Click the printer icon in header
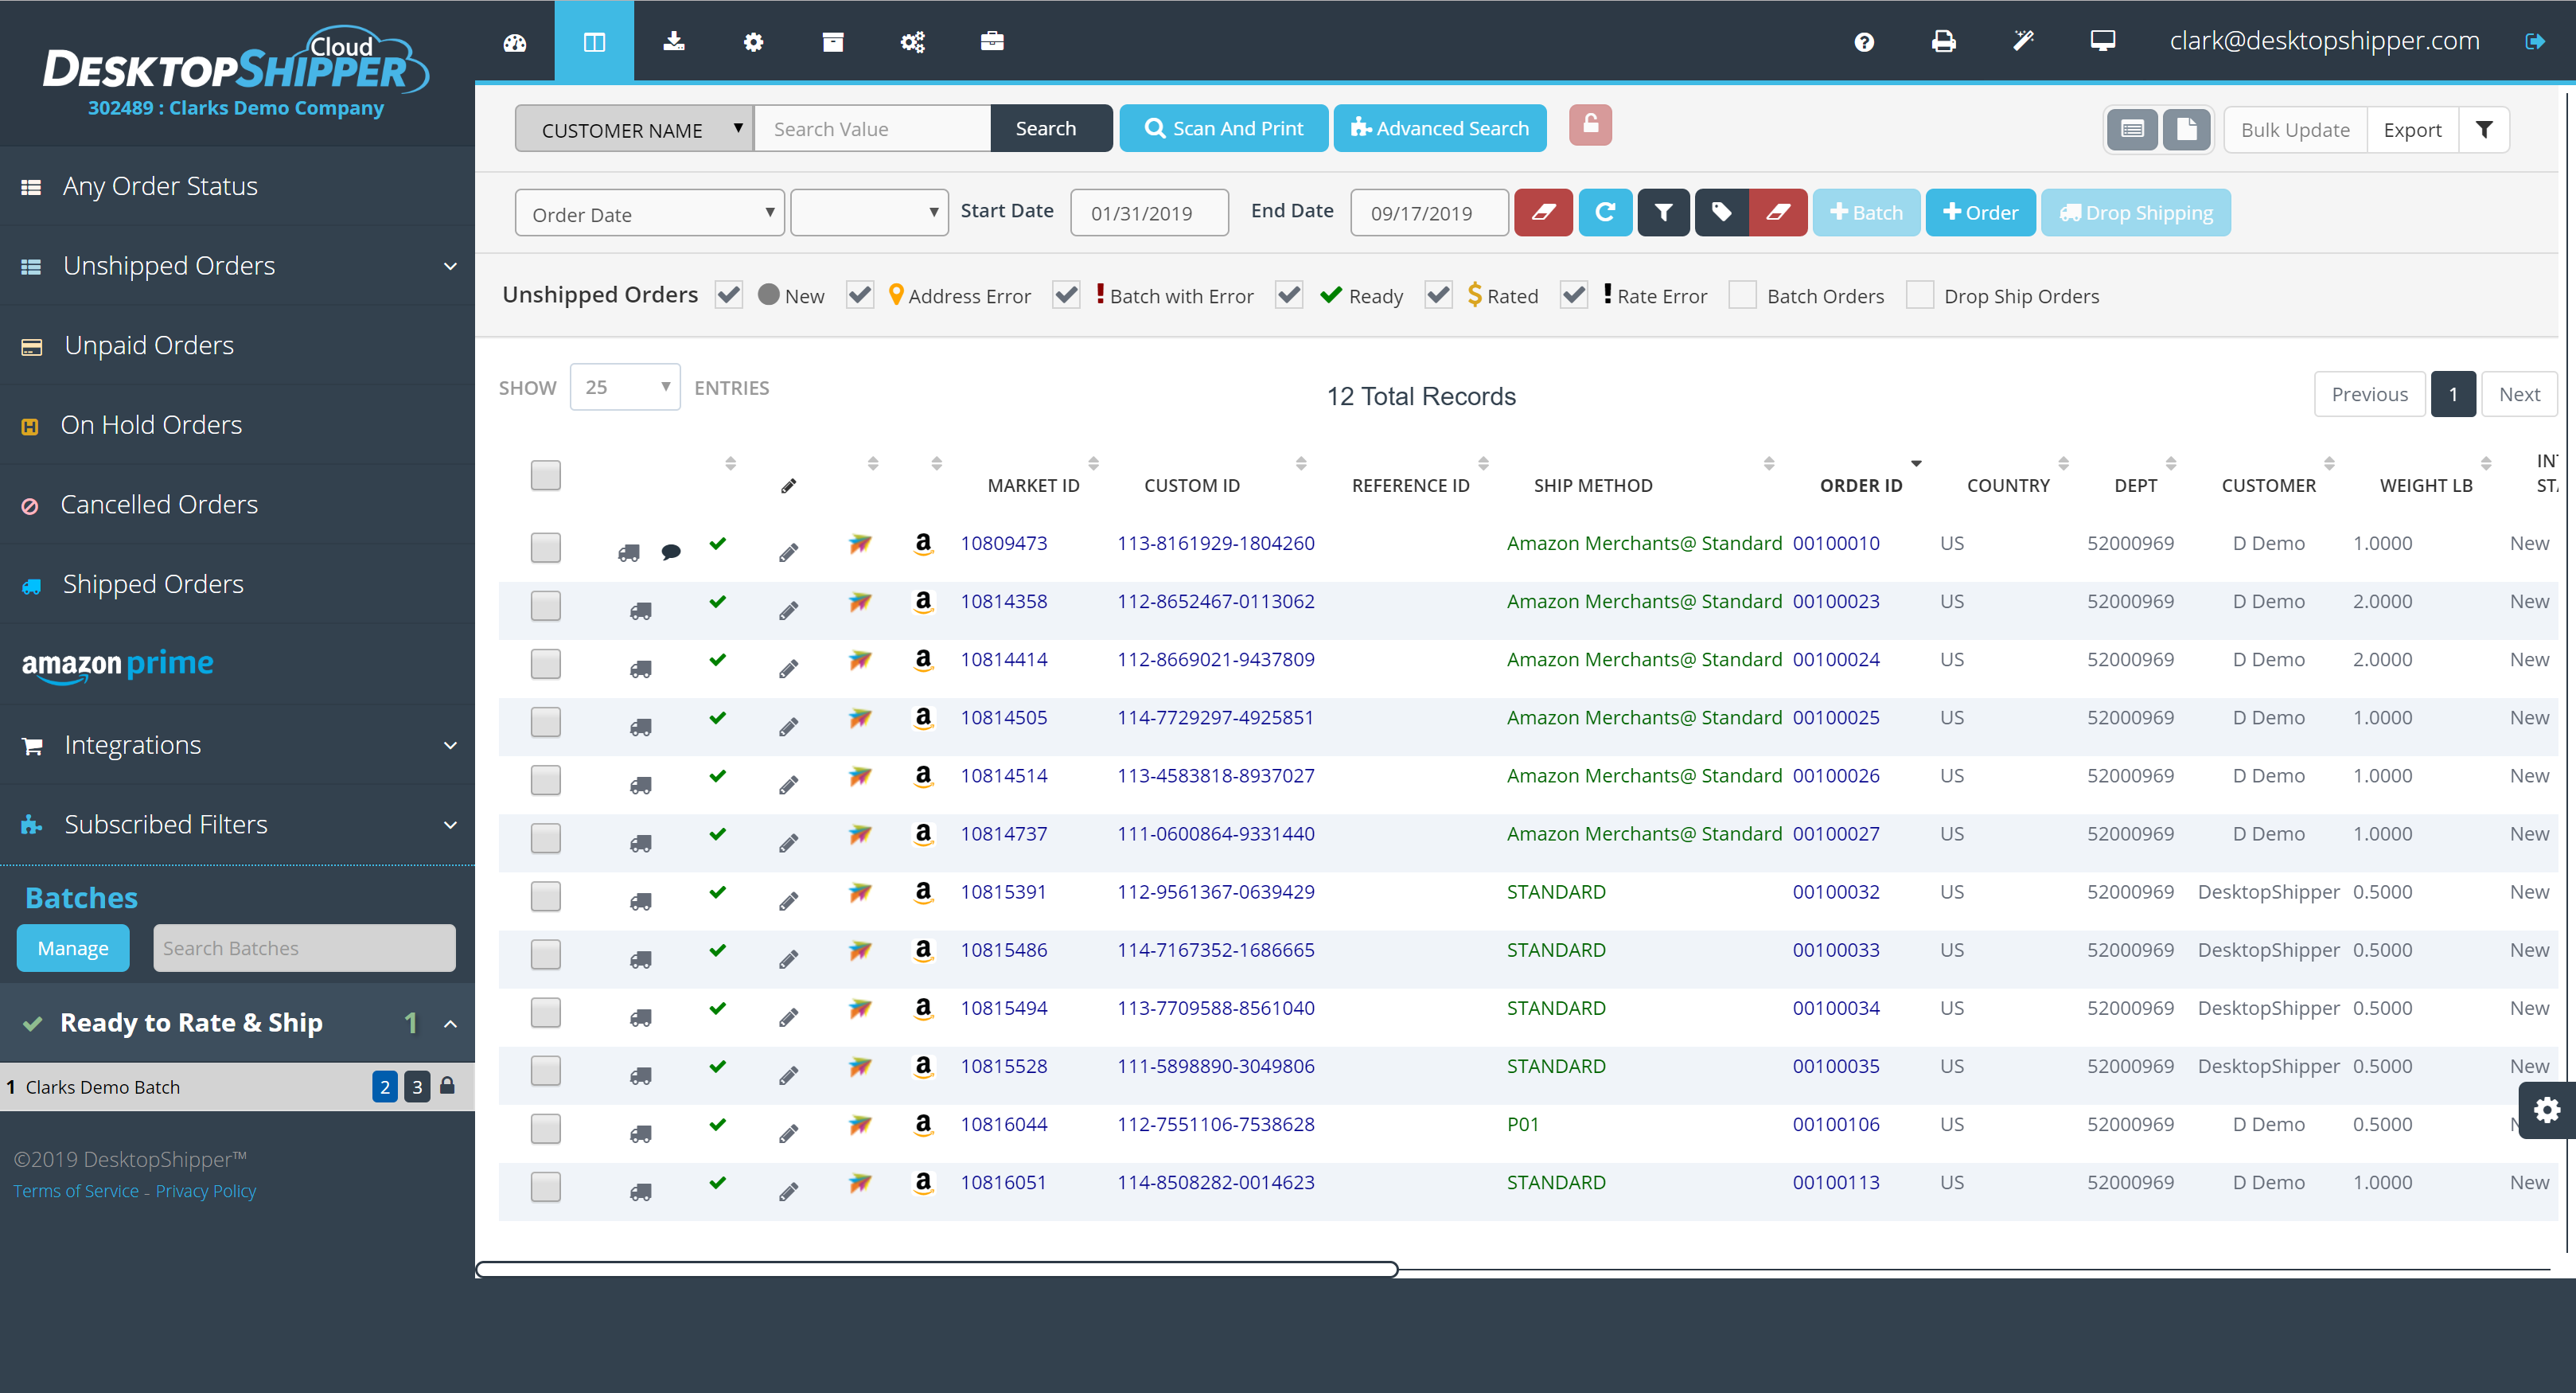The image size is (2576, 1393). (1943, 42)
